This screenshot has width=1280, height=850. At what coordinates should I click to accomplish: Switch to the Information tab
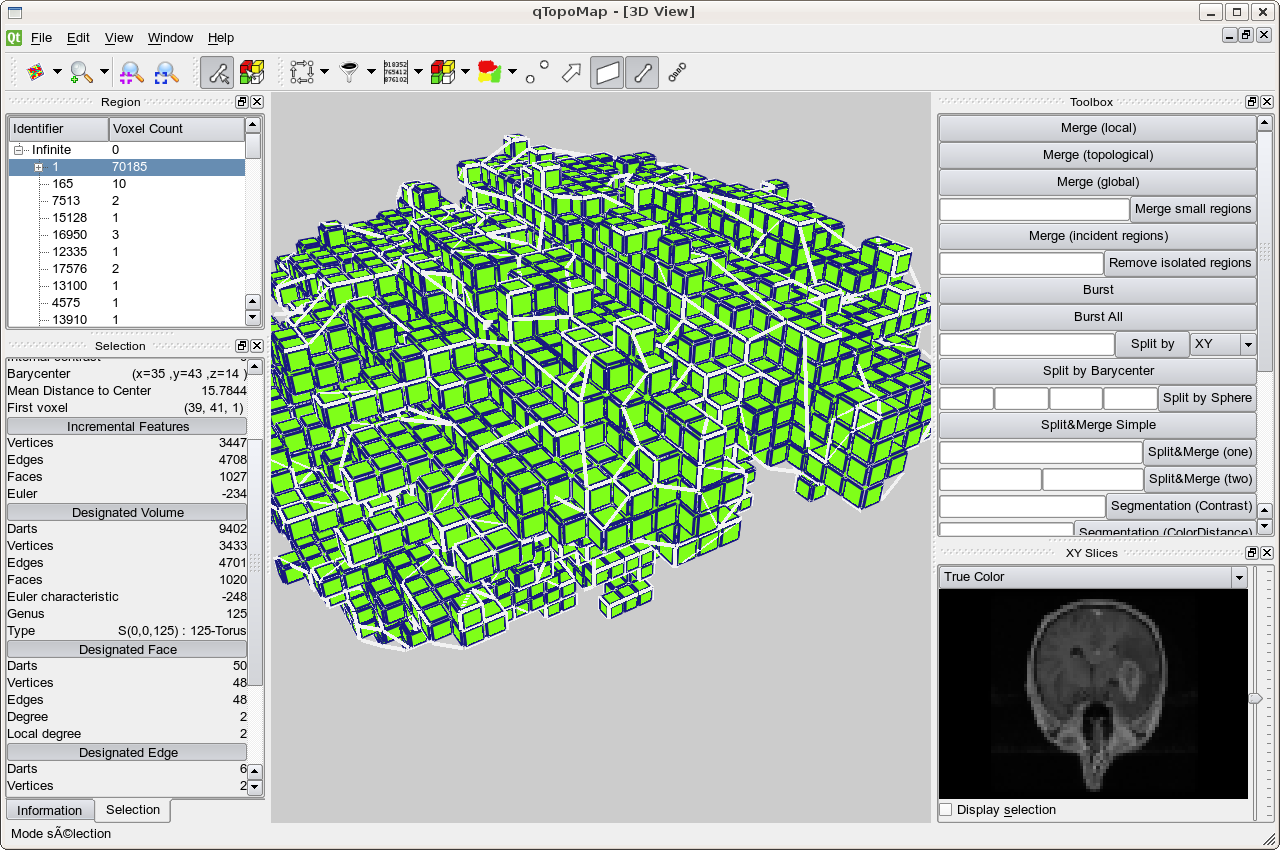(50, 810)
